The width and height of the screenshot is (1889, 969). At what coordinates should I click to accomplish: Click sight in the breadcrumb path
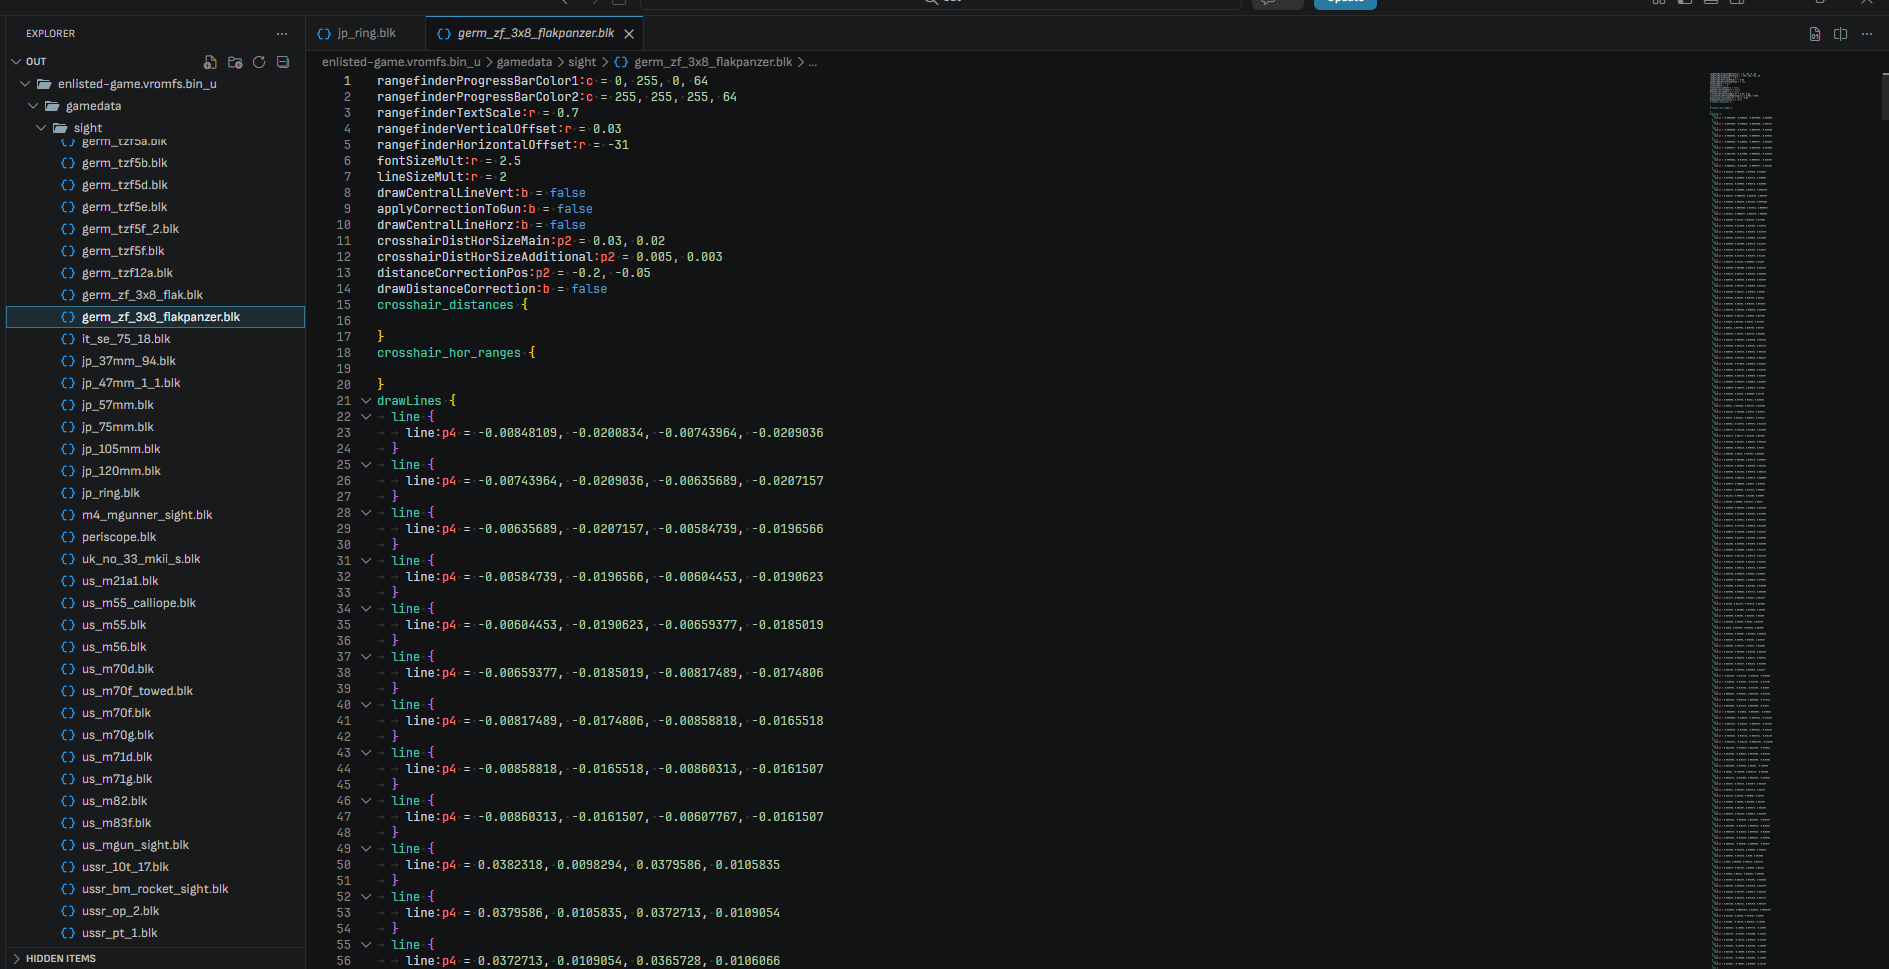[x=582, y=62]
